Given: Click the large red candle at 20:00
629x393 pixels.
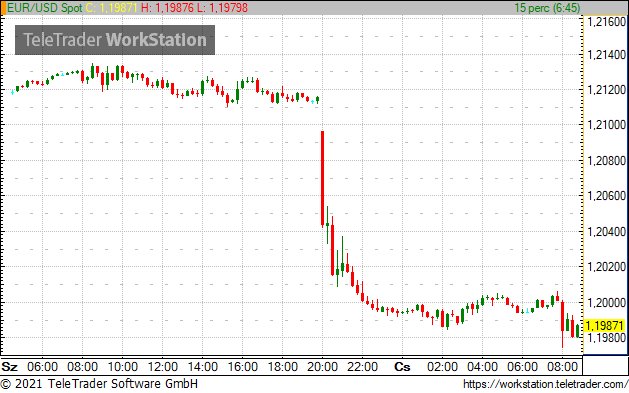Looking at the screenshot, I should tap(322, 178).
